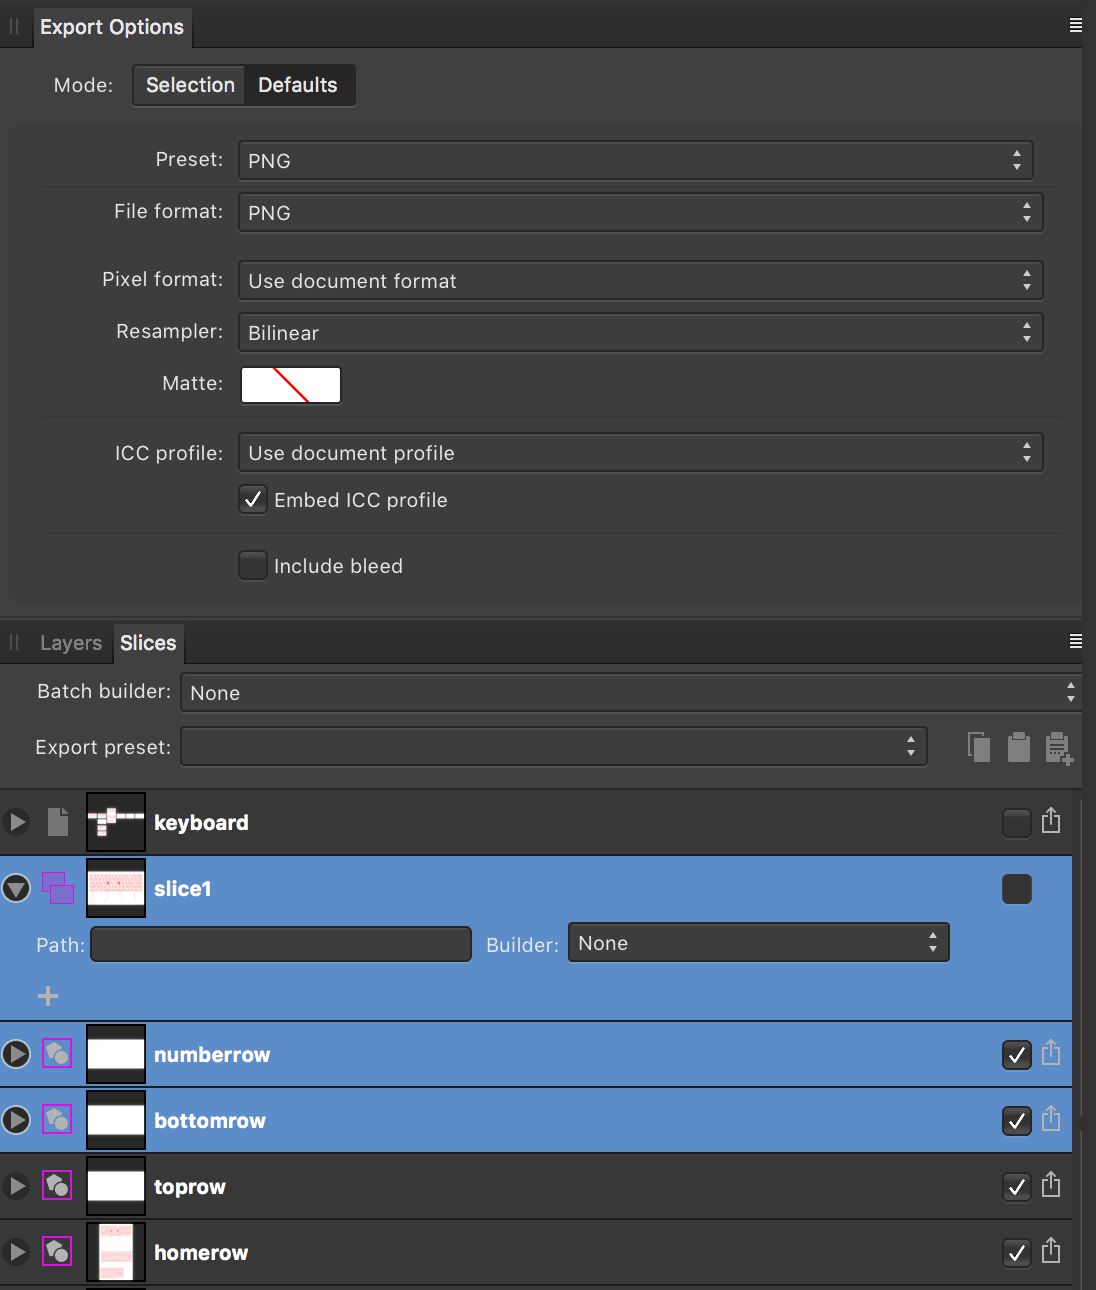Collapse the slice1 details disclosure triangle
Screen dimensions: 1096x1290
[16, 888]
